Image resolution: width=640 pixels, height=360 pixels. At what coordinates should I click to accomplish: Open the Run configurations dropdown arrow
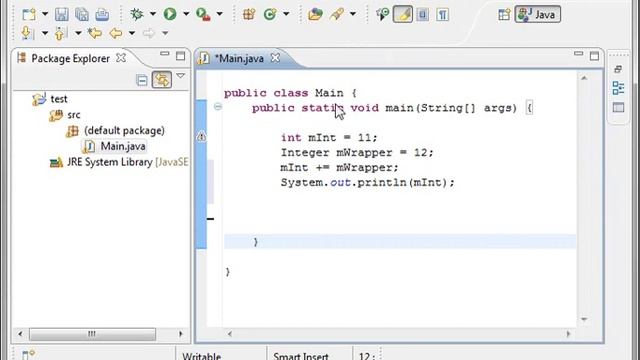[x=186, y=14]
